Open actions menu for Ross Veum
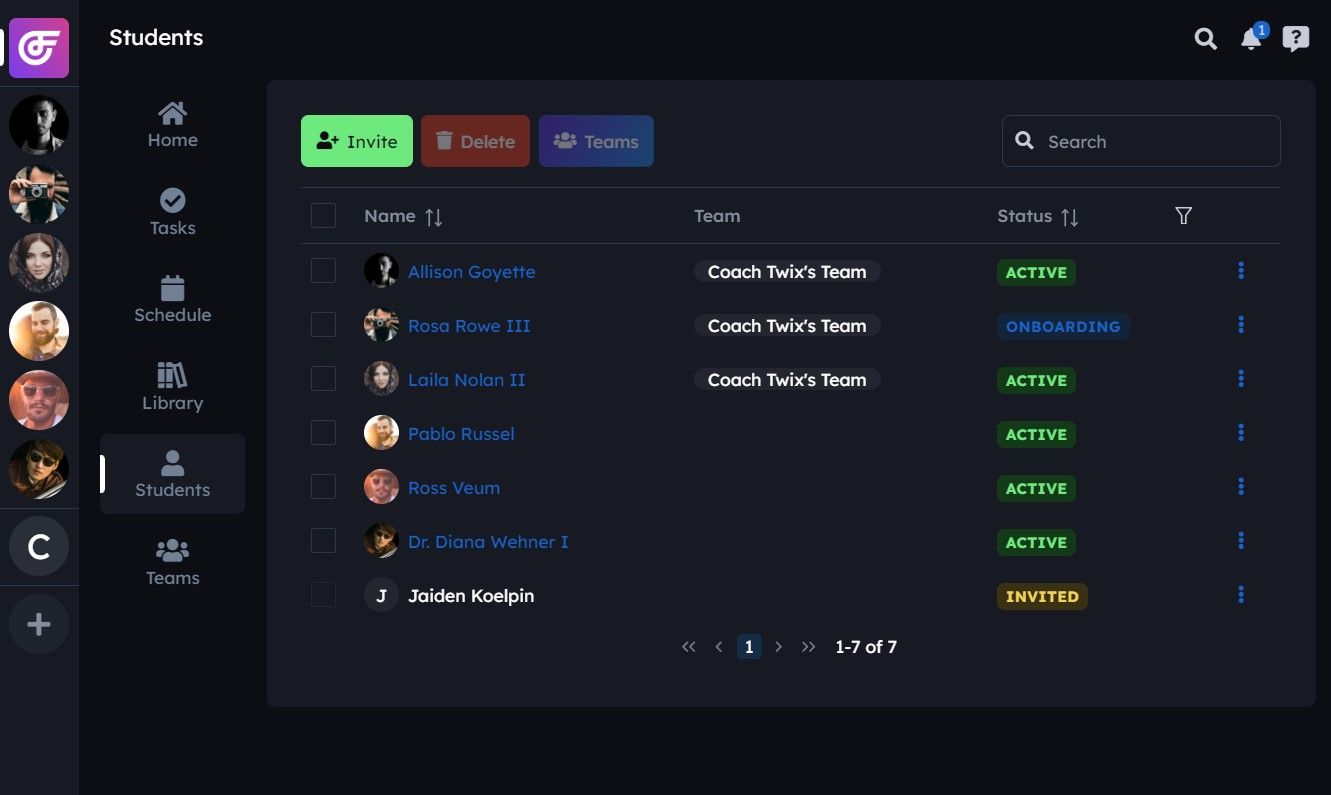 tap(1241, 487)
